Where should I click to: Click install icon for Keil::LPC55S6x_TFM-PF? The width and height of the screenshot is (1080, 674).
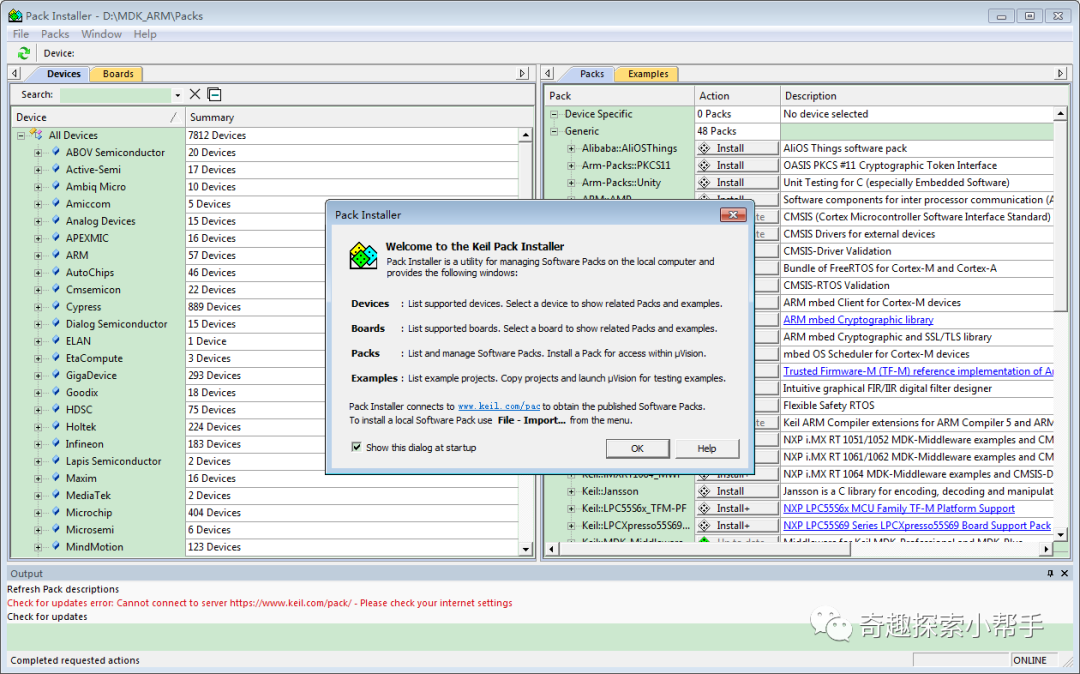pos(704,508)
